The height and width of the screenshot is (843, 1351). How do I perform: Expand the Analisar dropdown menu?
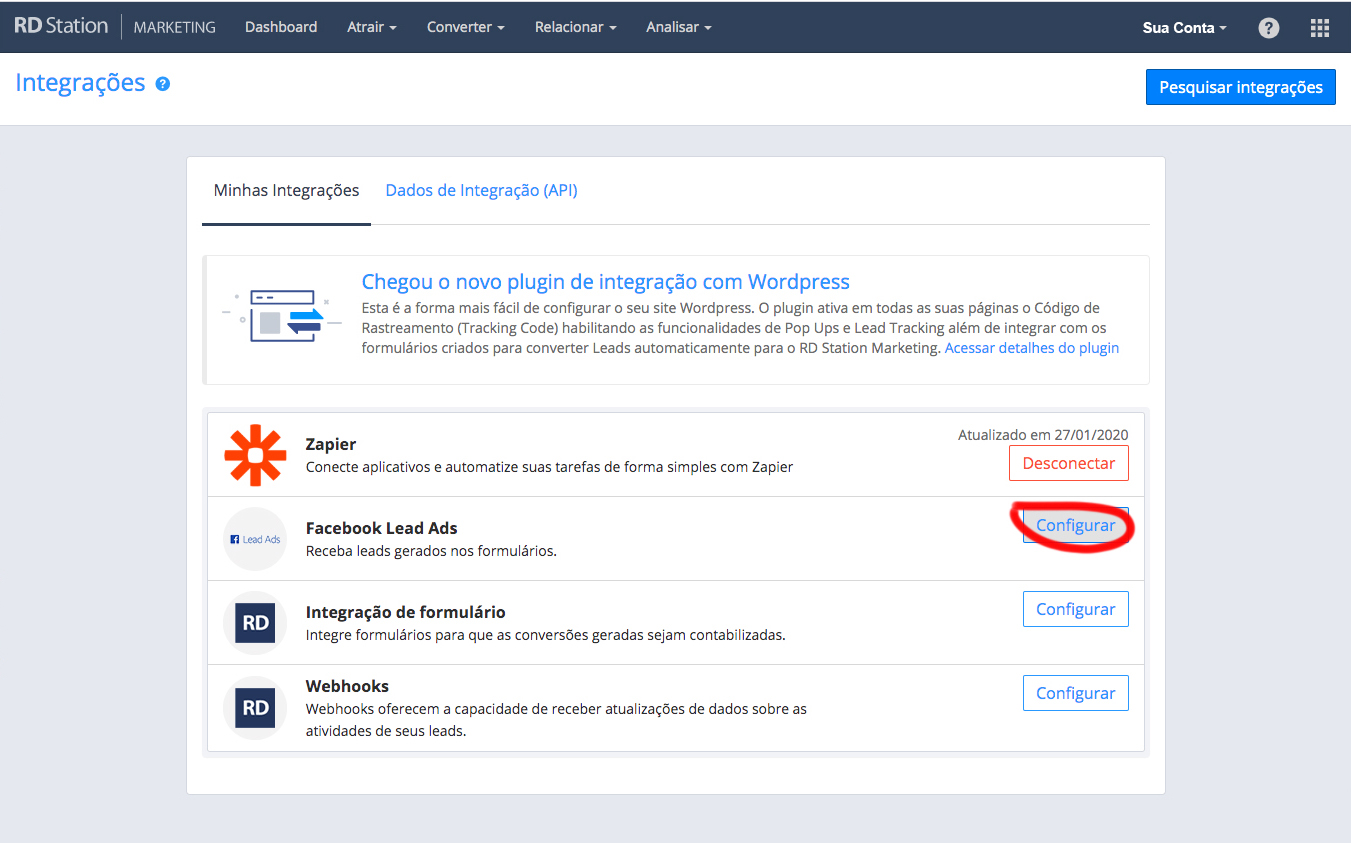(x=678, y=27)
